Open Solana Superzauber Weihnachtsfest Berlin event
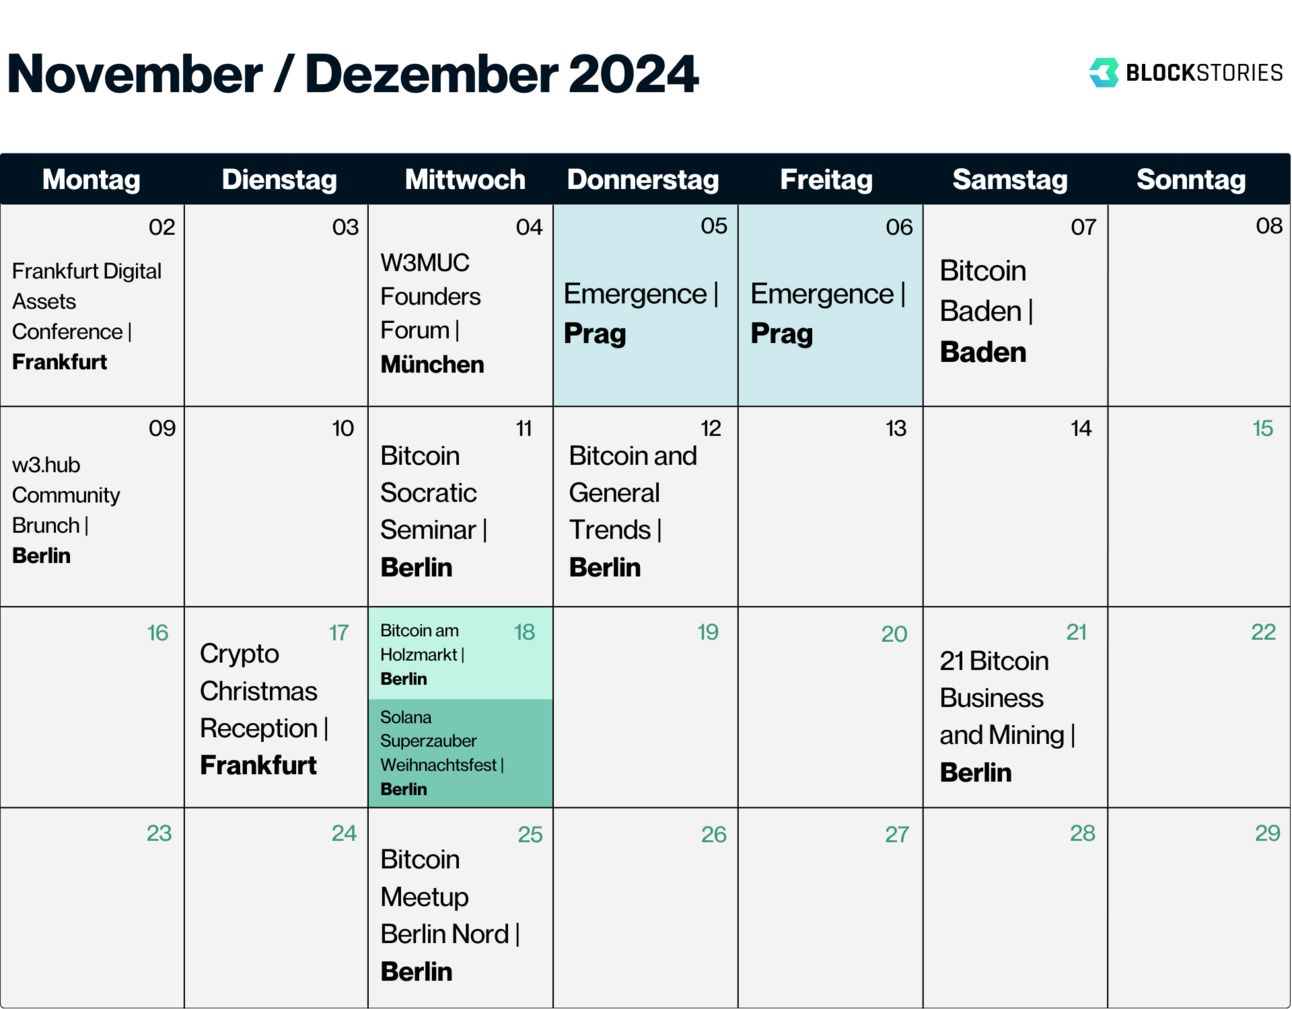 461,753
